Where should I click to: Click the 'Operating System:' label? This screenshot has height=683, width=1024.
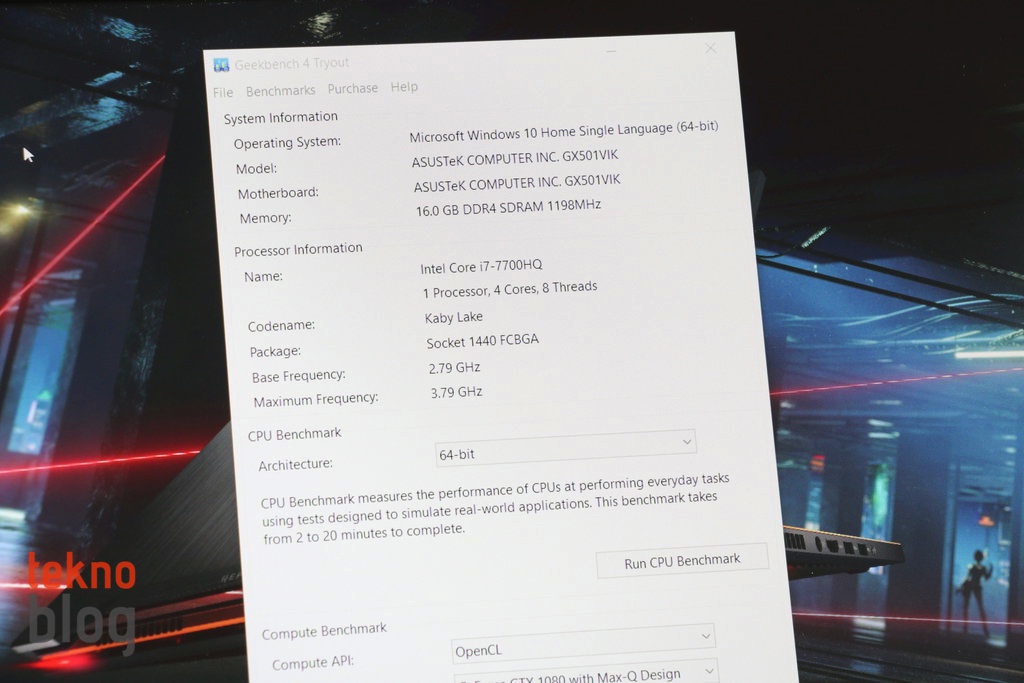tap(287, 142)
